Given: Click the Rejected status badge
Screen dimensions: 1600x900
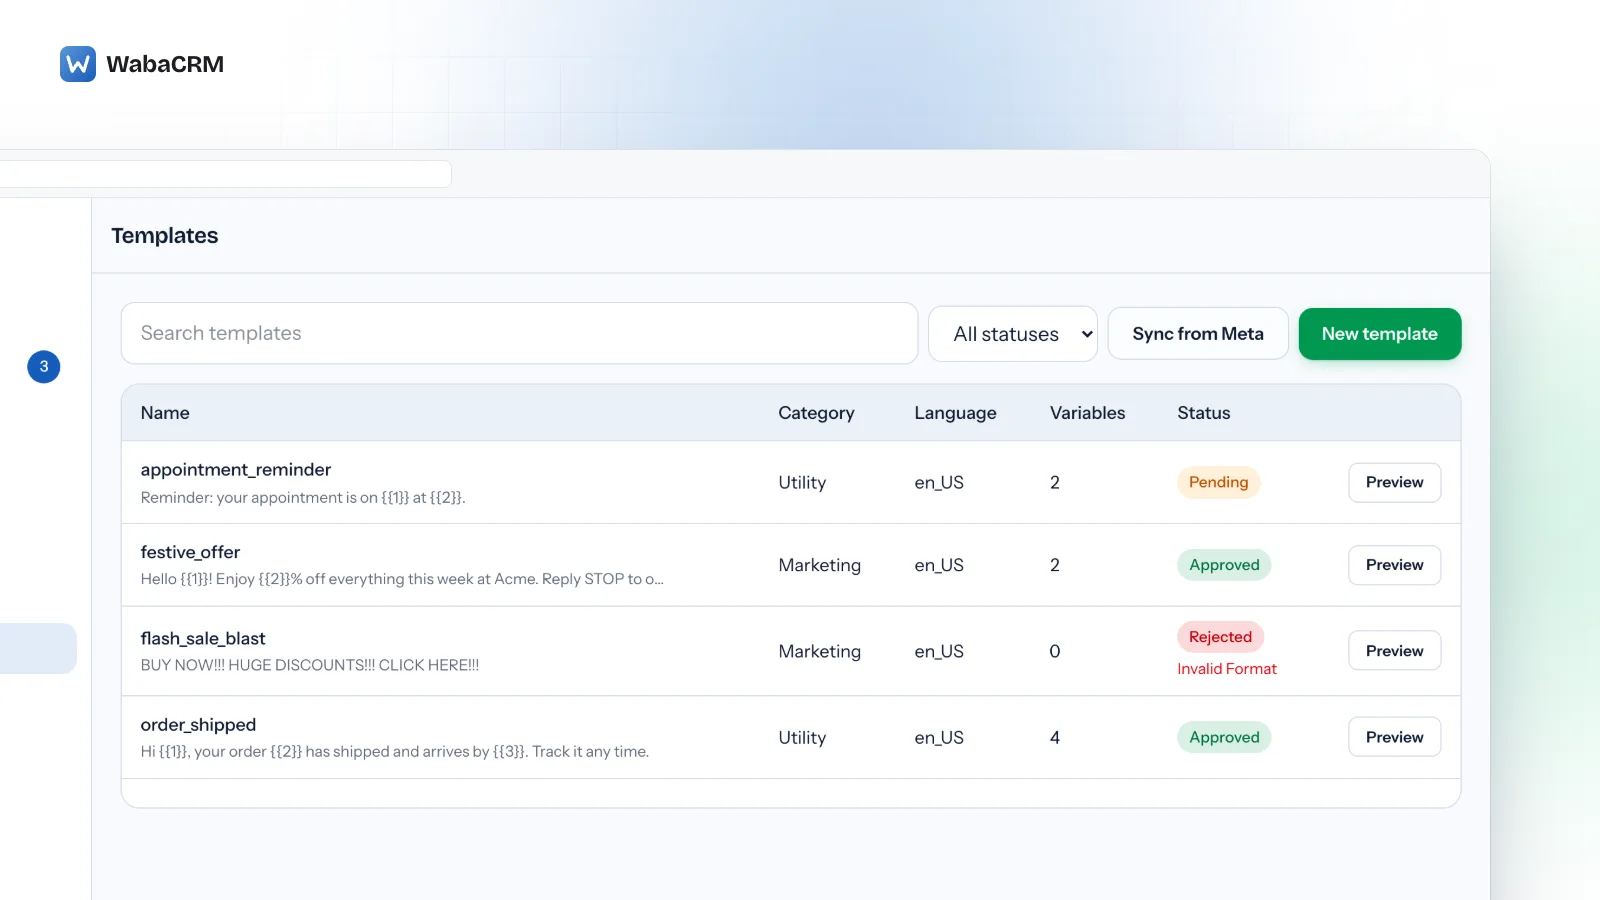Looking at the screenshot, I should pyautogui.click(x=1220, y=637).
